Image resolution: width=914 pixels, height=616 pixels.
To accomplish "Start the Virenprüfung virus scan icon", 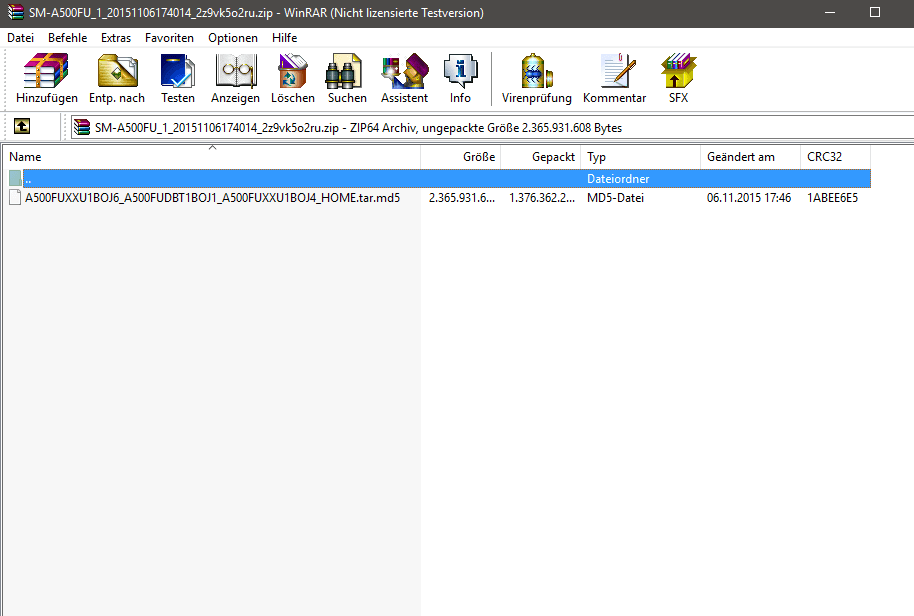I will [536, 71].
